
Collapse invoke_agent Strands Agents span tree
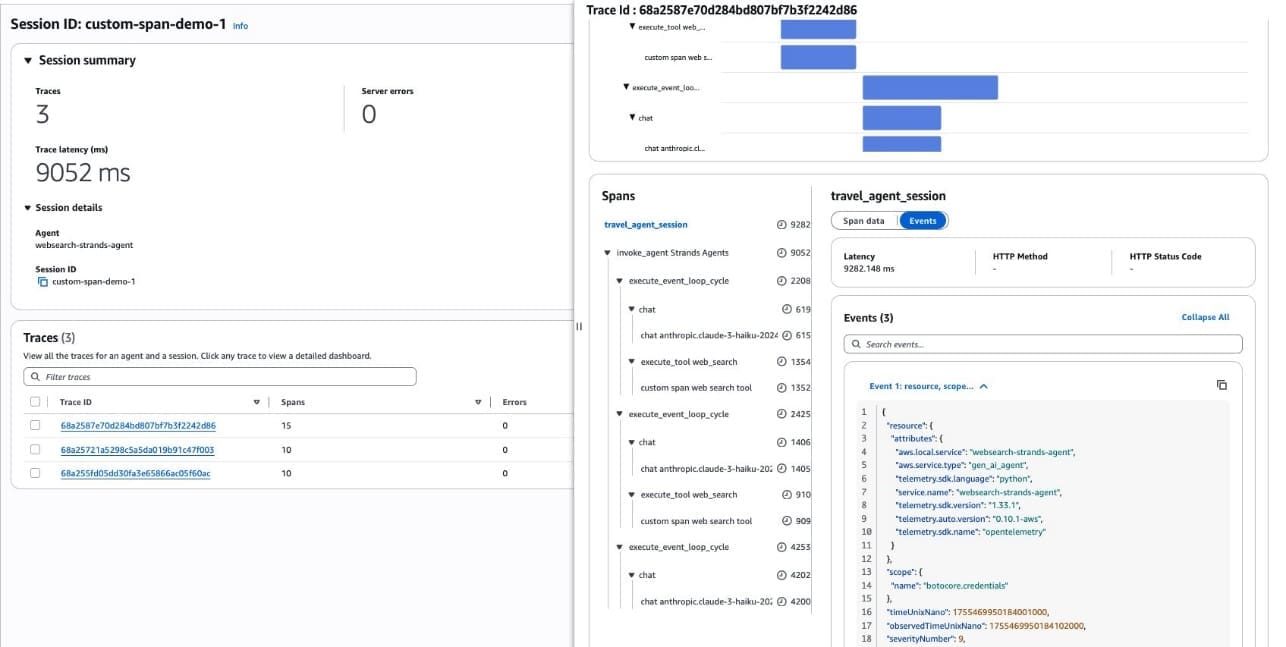pos(607,253)
